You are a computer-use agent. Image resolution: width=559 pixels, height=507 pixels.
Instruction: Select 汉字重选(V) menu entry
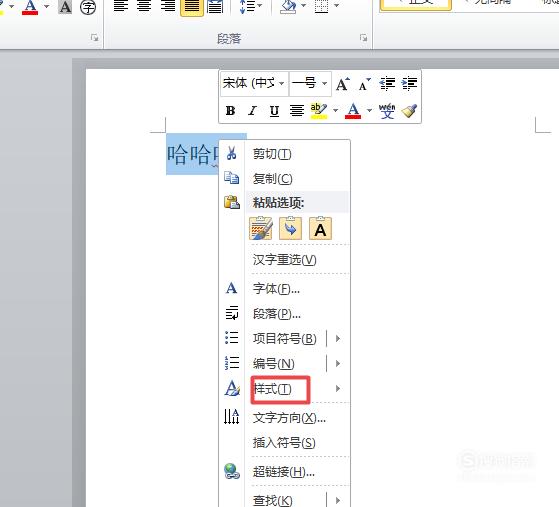coord(284,260)
